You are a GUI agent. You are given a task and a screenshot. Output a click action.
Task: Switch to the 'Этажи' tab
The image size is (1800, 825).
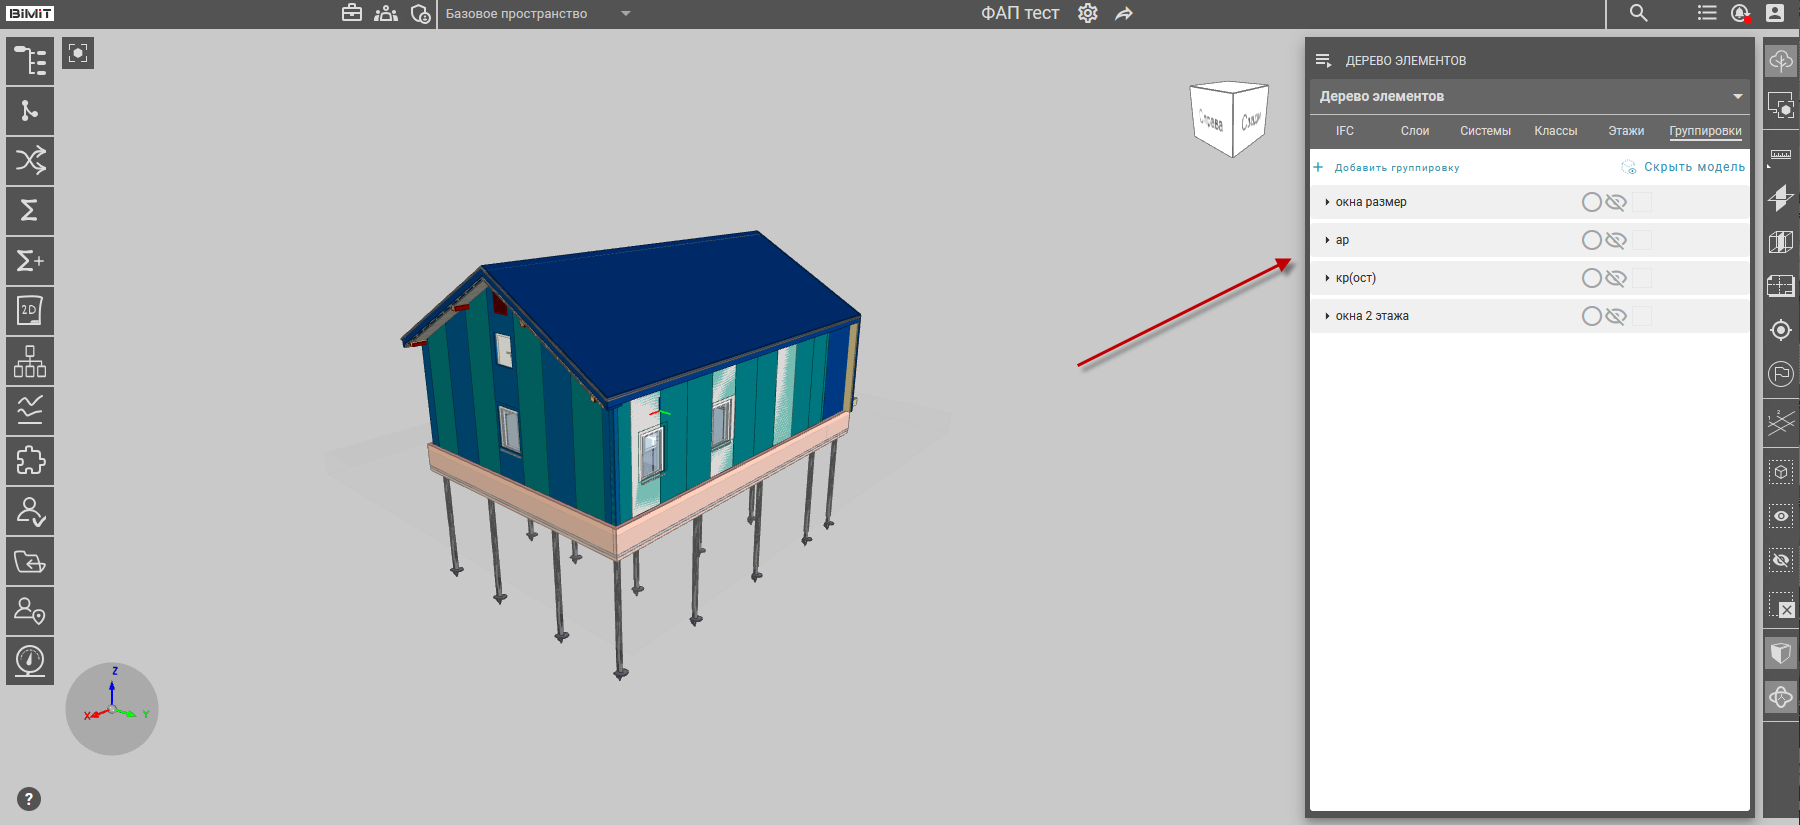point(1625,131)
